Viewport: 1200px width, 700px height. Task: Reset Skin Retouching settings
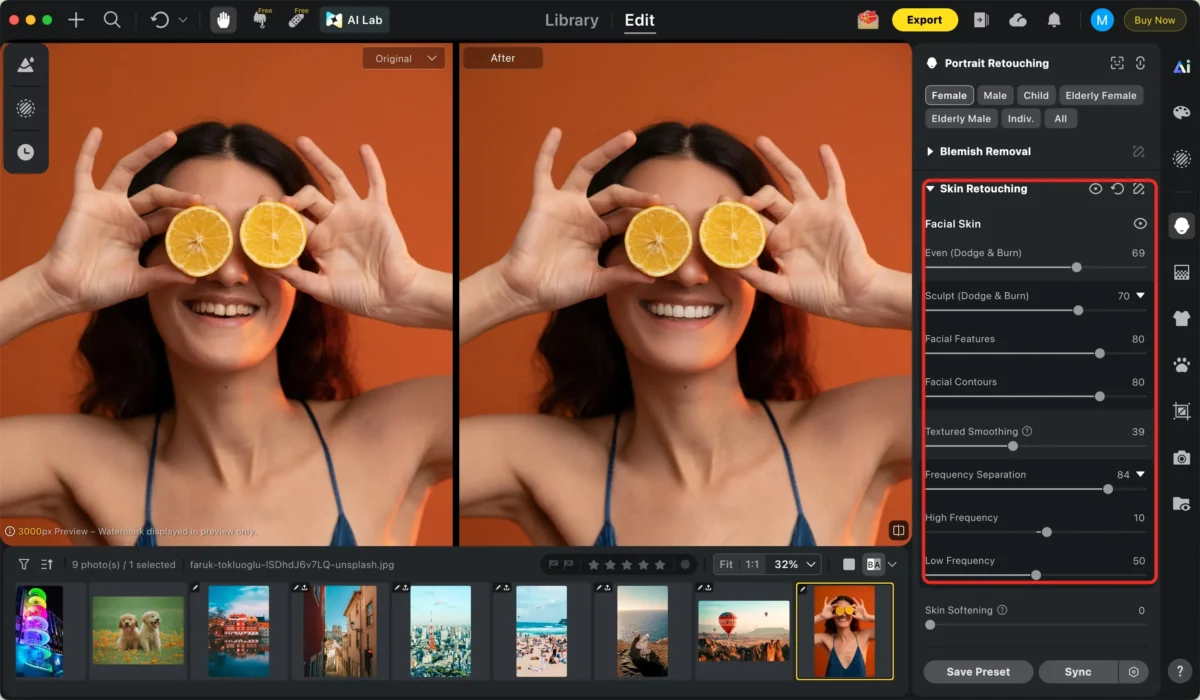1117,189
